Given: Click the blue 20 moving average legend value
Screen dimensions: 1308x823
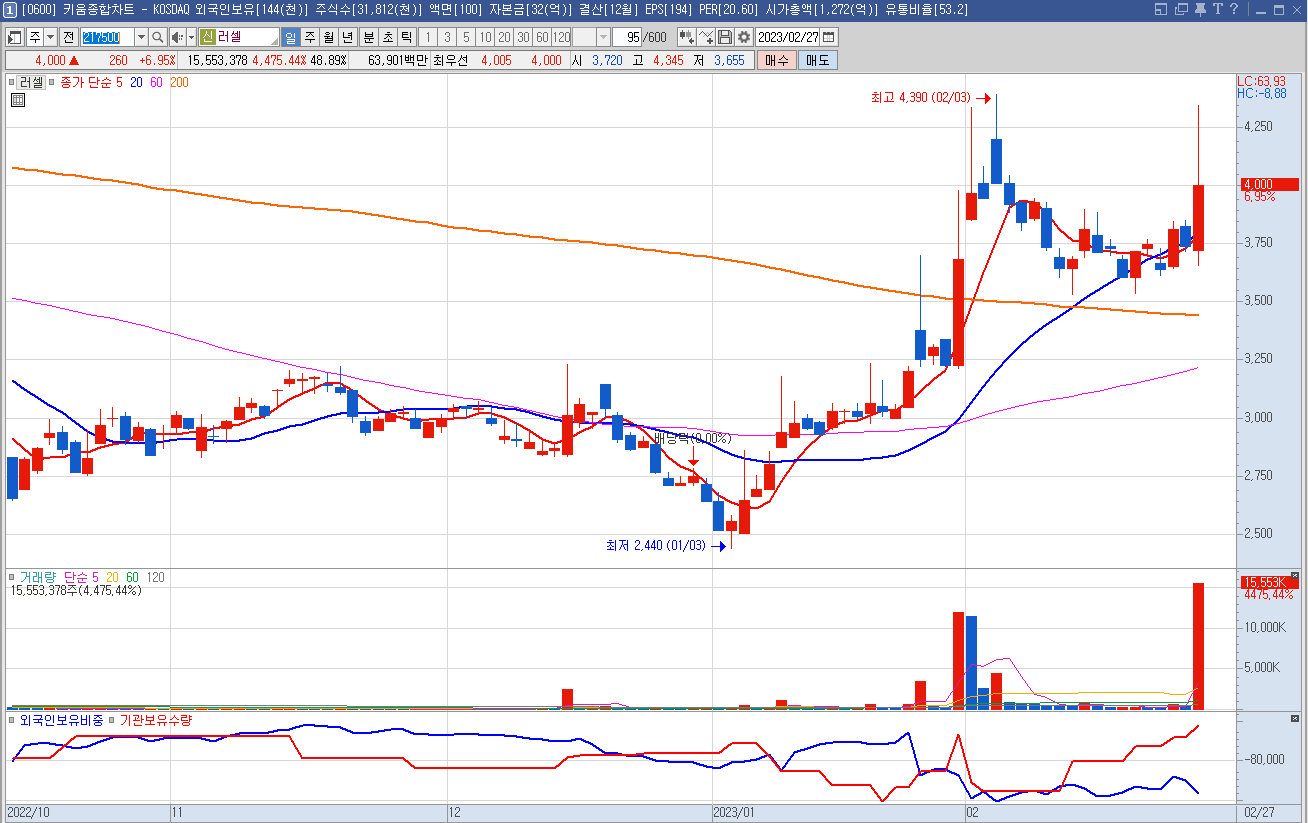Looking at the screenshot, I should click(x=136, y=83).
